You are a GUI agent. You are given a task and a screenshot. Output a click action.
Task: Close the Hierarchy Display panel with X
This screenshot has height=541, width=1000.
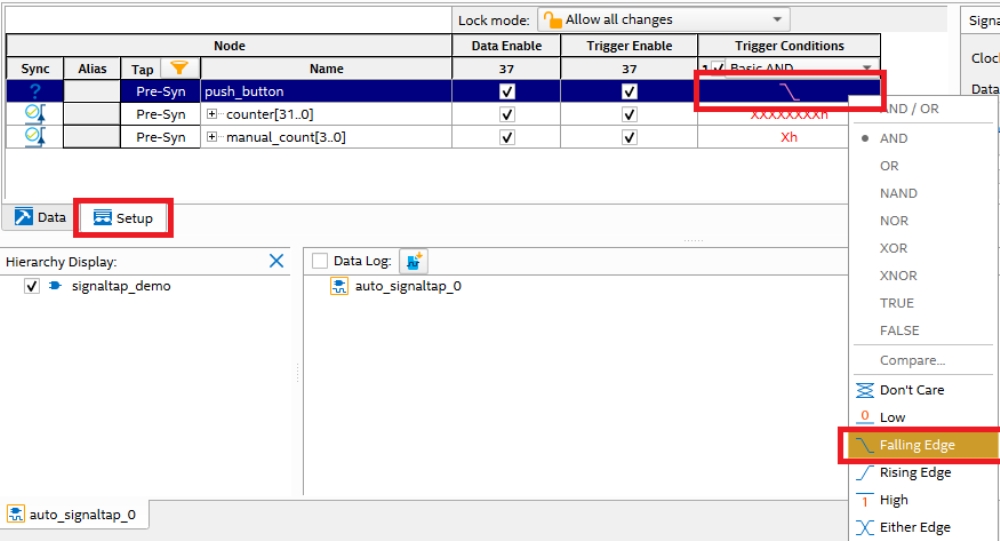point(277,261)
